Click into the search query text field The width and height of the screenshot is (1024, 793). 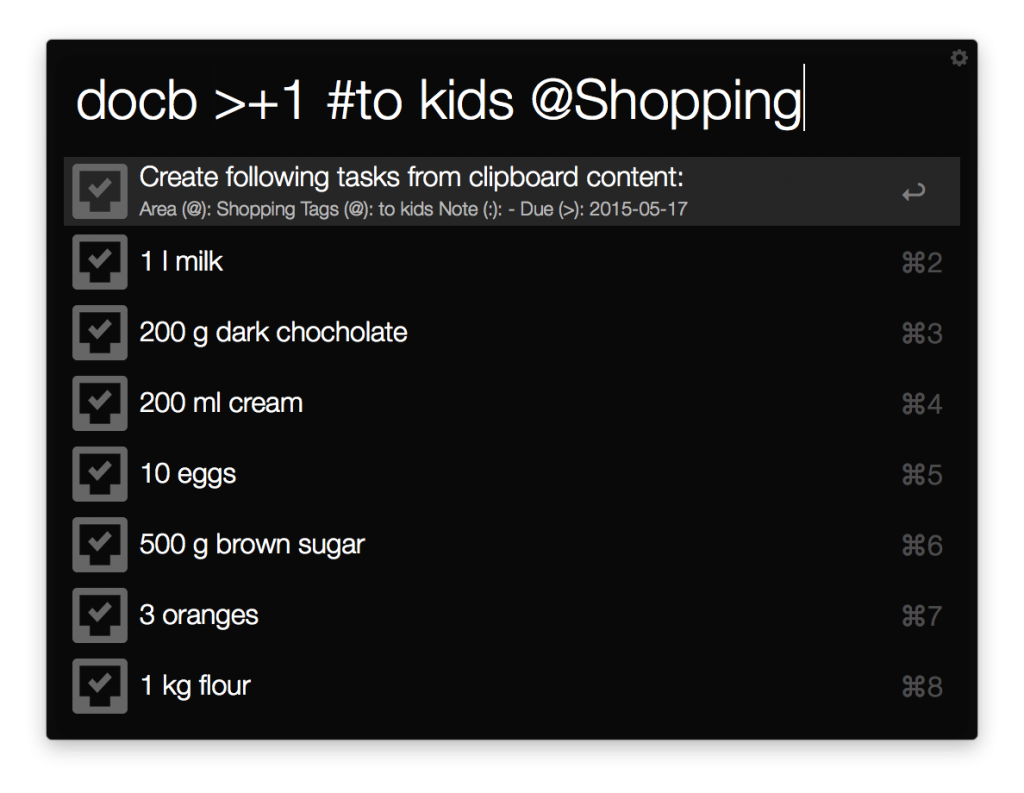(x=440, y=101)
